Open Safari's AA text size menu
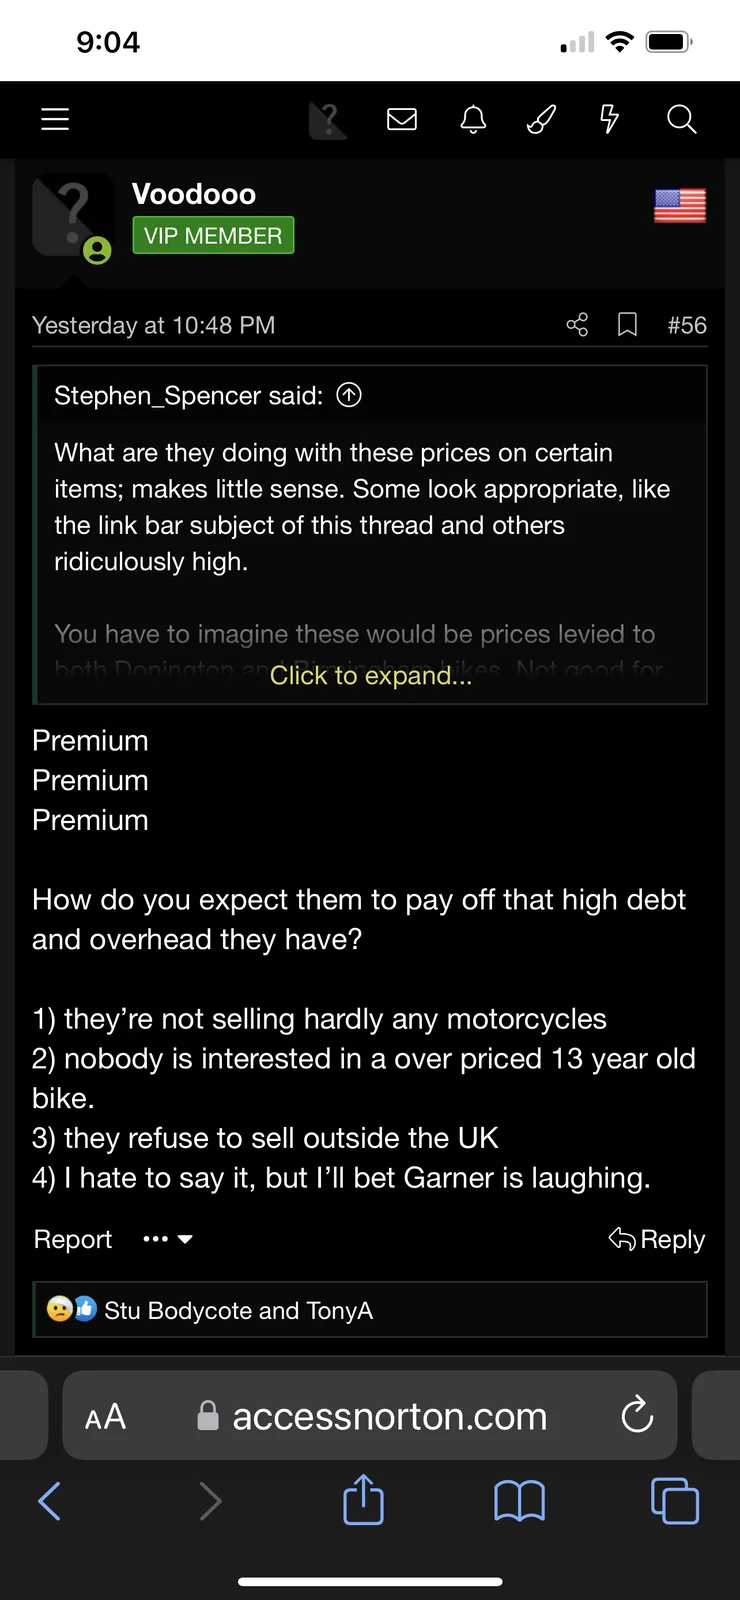Viewport: 740px width, 1600px height. [x=106, y=1416]
